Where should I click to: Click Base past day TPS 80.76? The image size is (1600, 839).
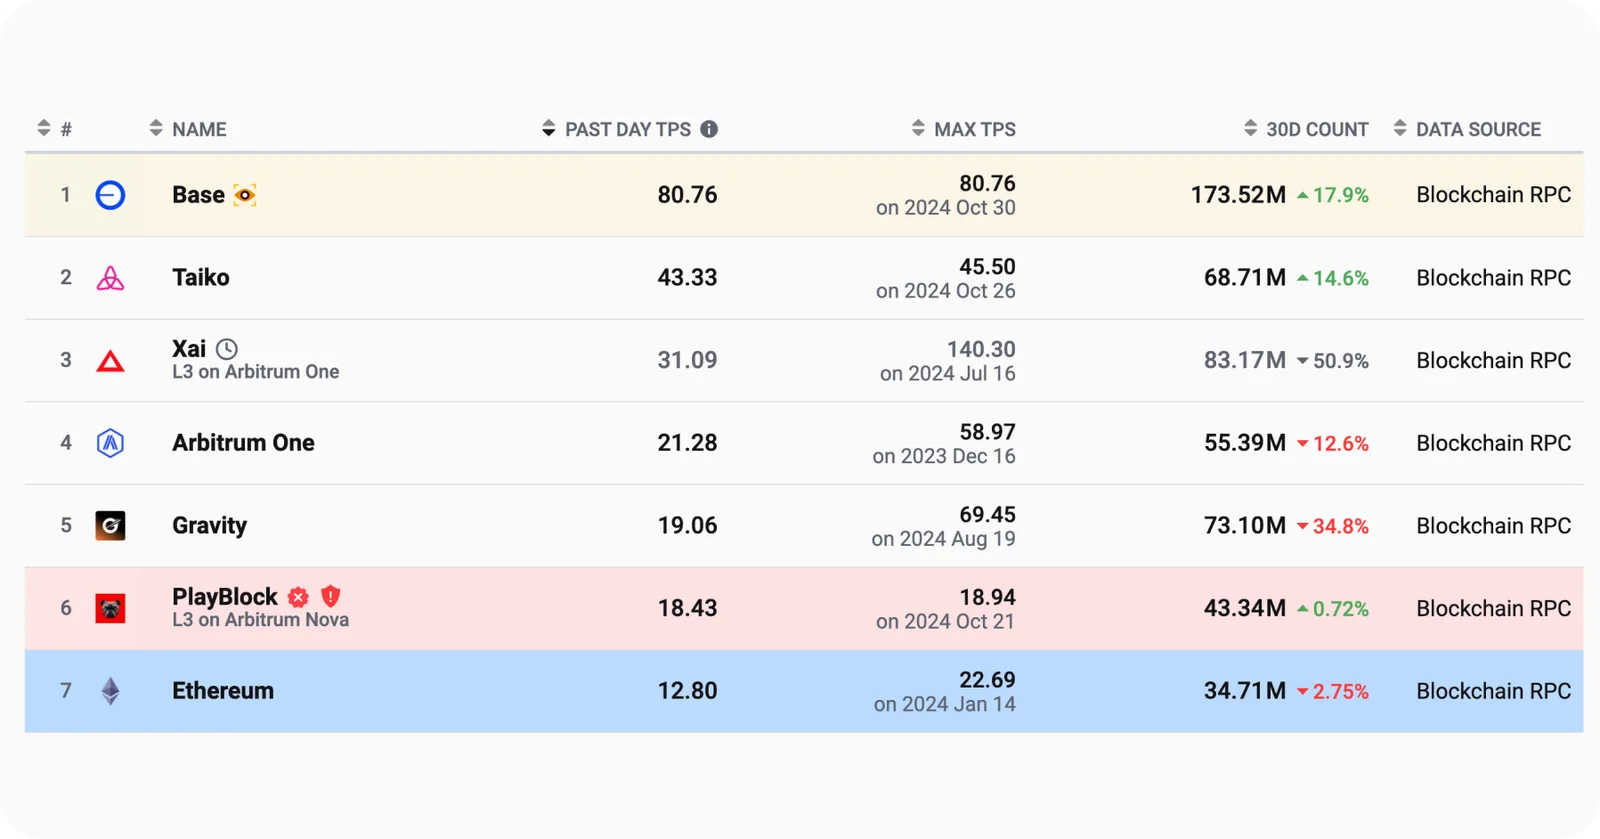point(687,195)
